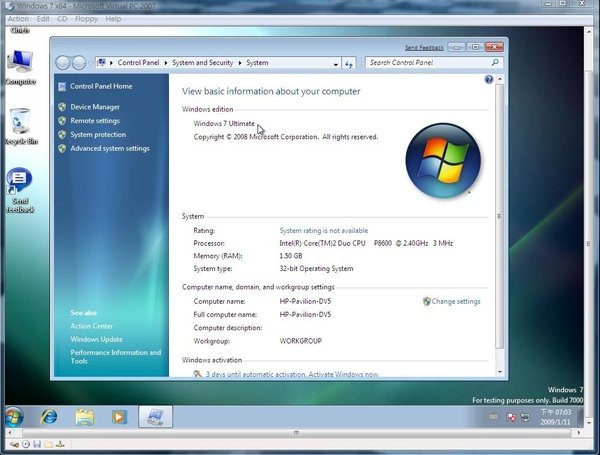Viewport: 600px width, 455px height.
Task: Open Windows Explorer folder taskbar icon
Action: (85, 417)
